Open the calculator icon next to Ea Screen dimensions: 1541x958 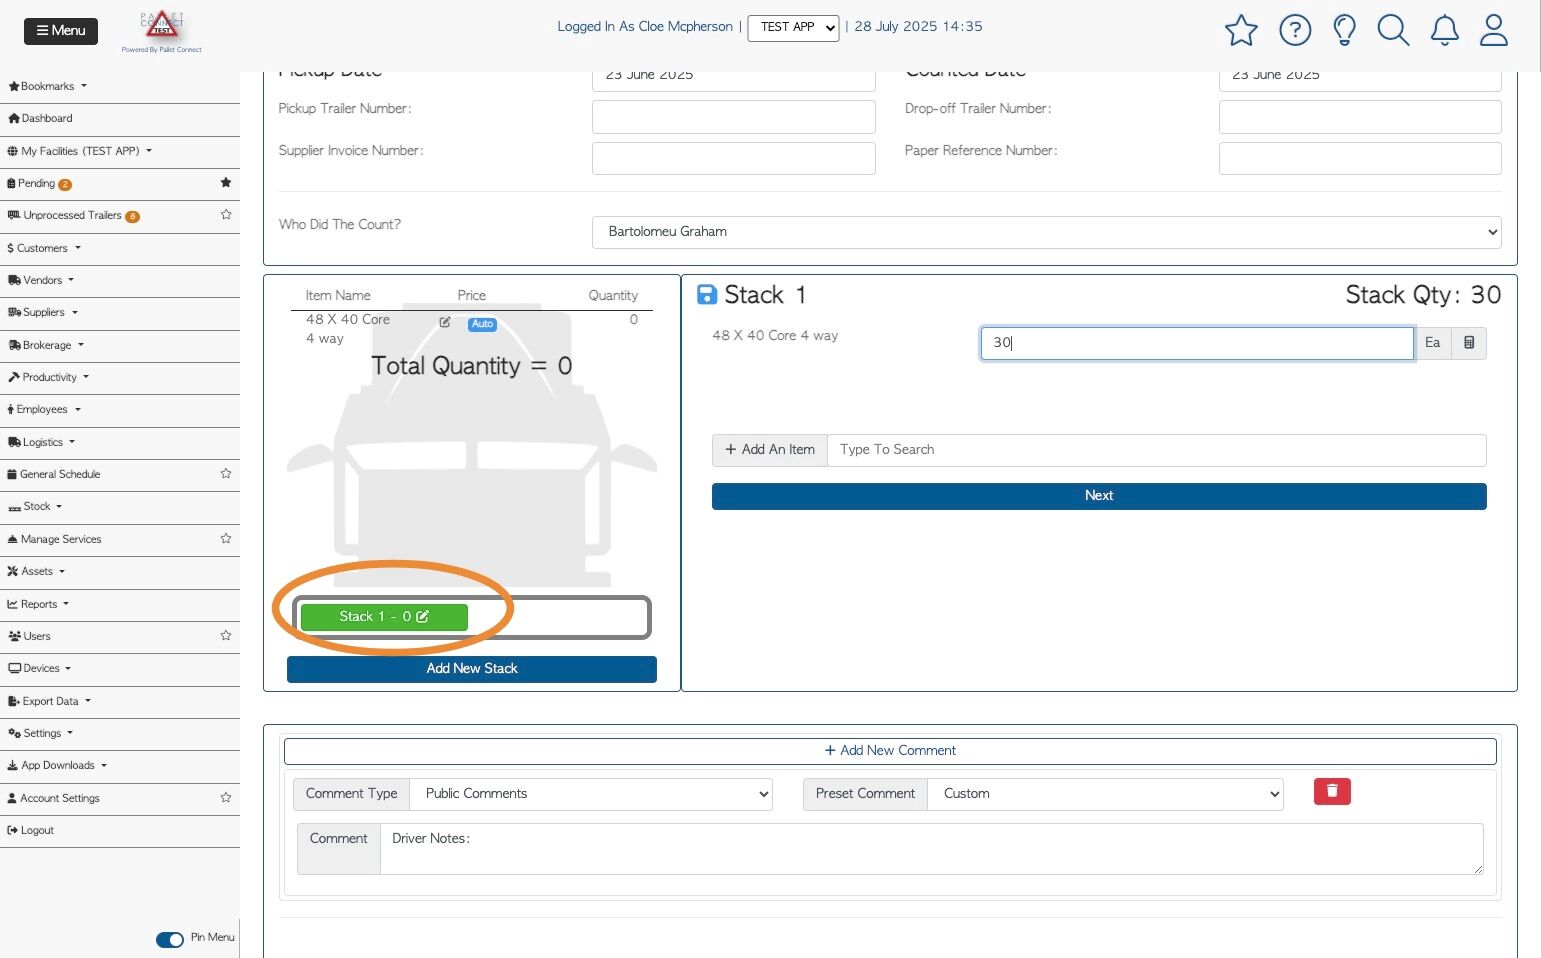click(x=1469, y=343)
